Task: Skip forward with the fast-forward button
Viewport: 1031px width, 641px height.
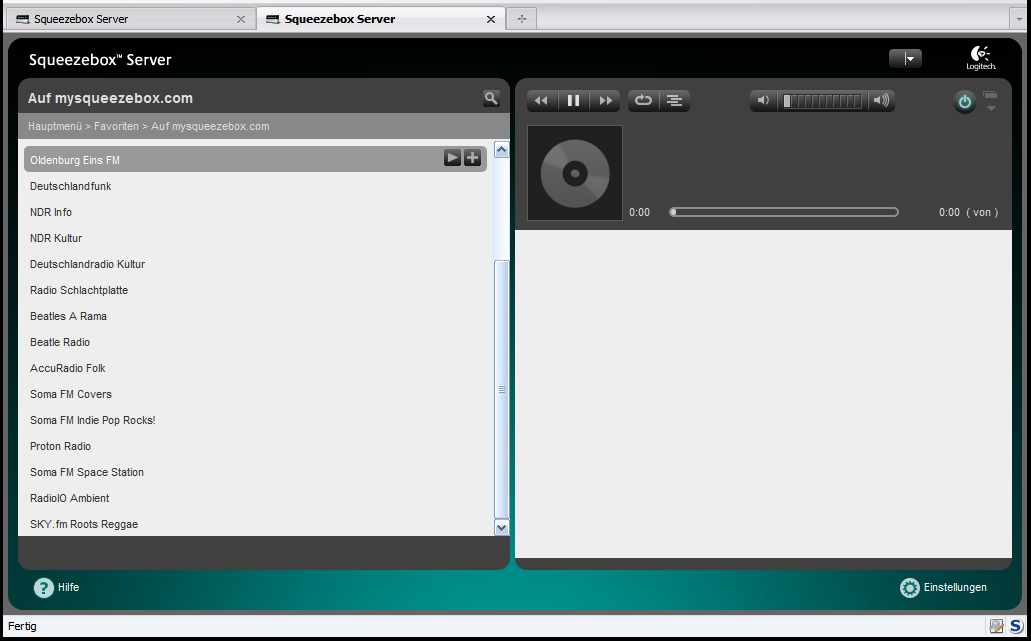Action: [x=605, y=100]
